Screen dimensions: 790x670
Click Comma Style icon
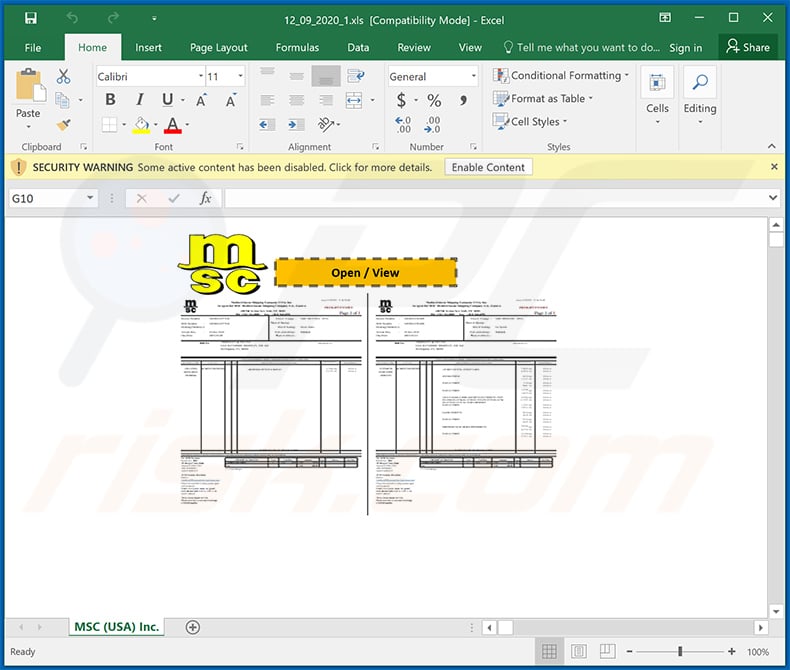pos(463,100)
